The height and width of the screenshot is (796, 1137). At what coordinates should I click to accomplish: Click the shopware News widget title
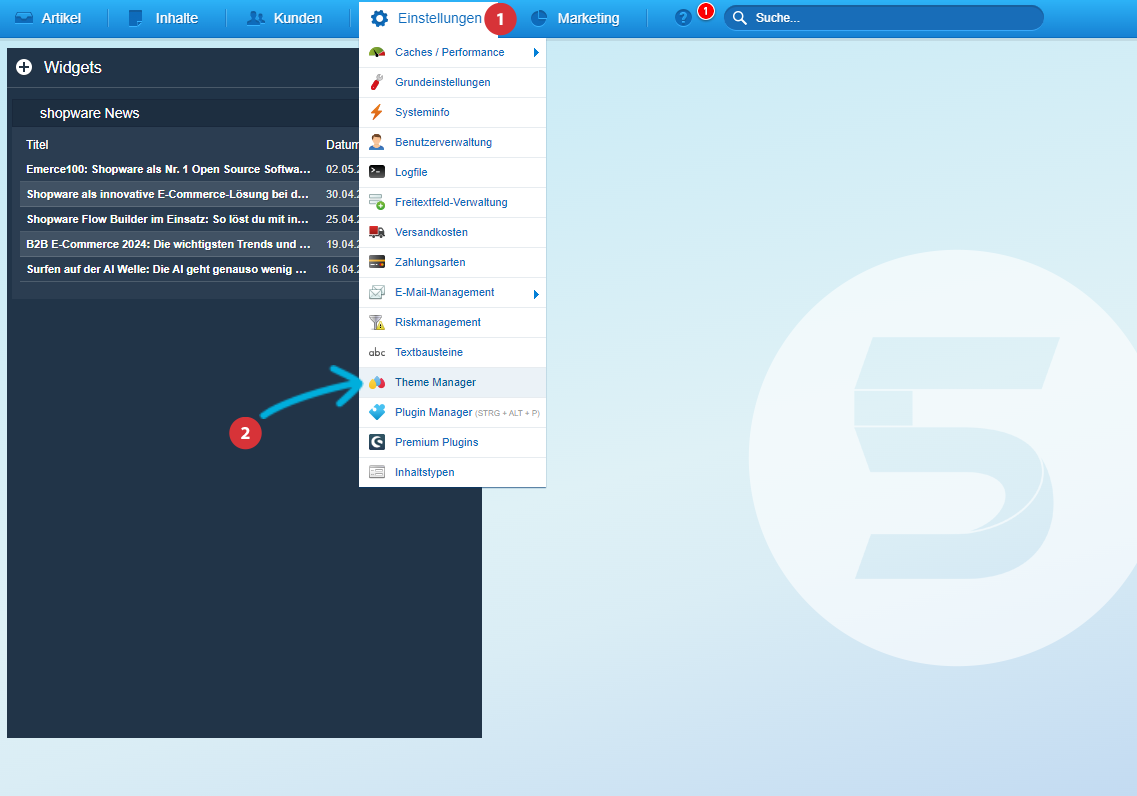tap(89, 113)
